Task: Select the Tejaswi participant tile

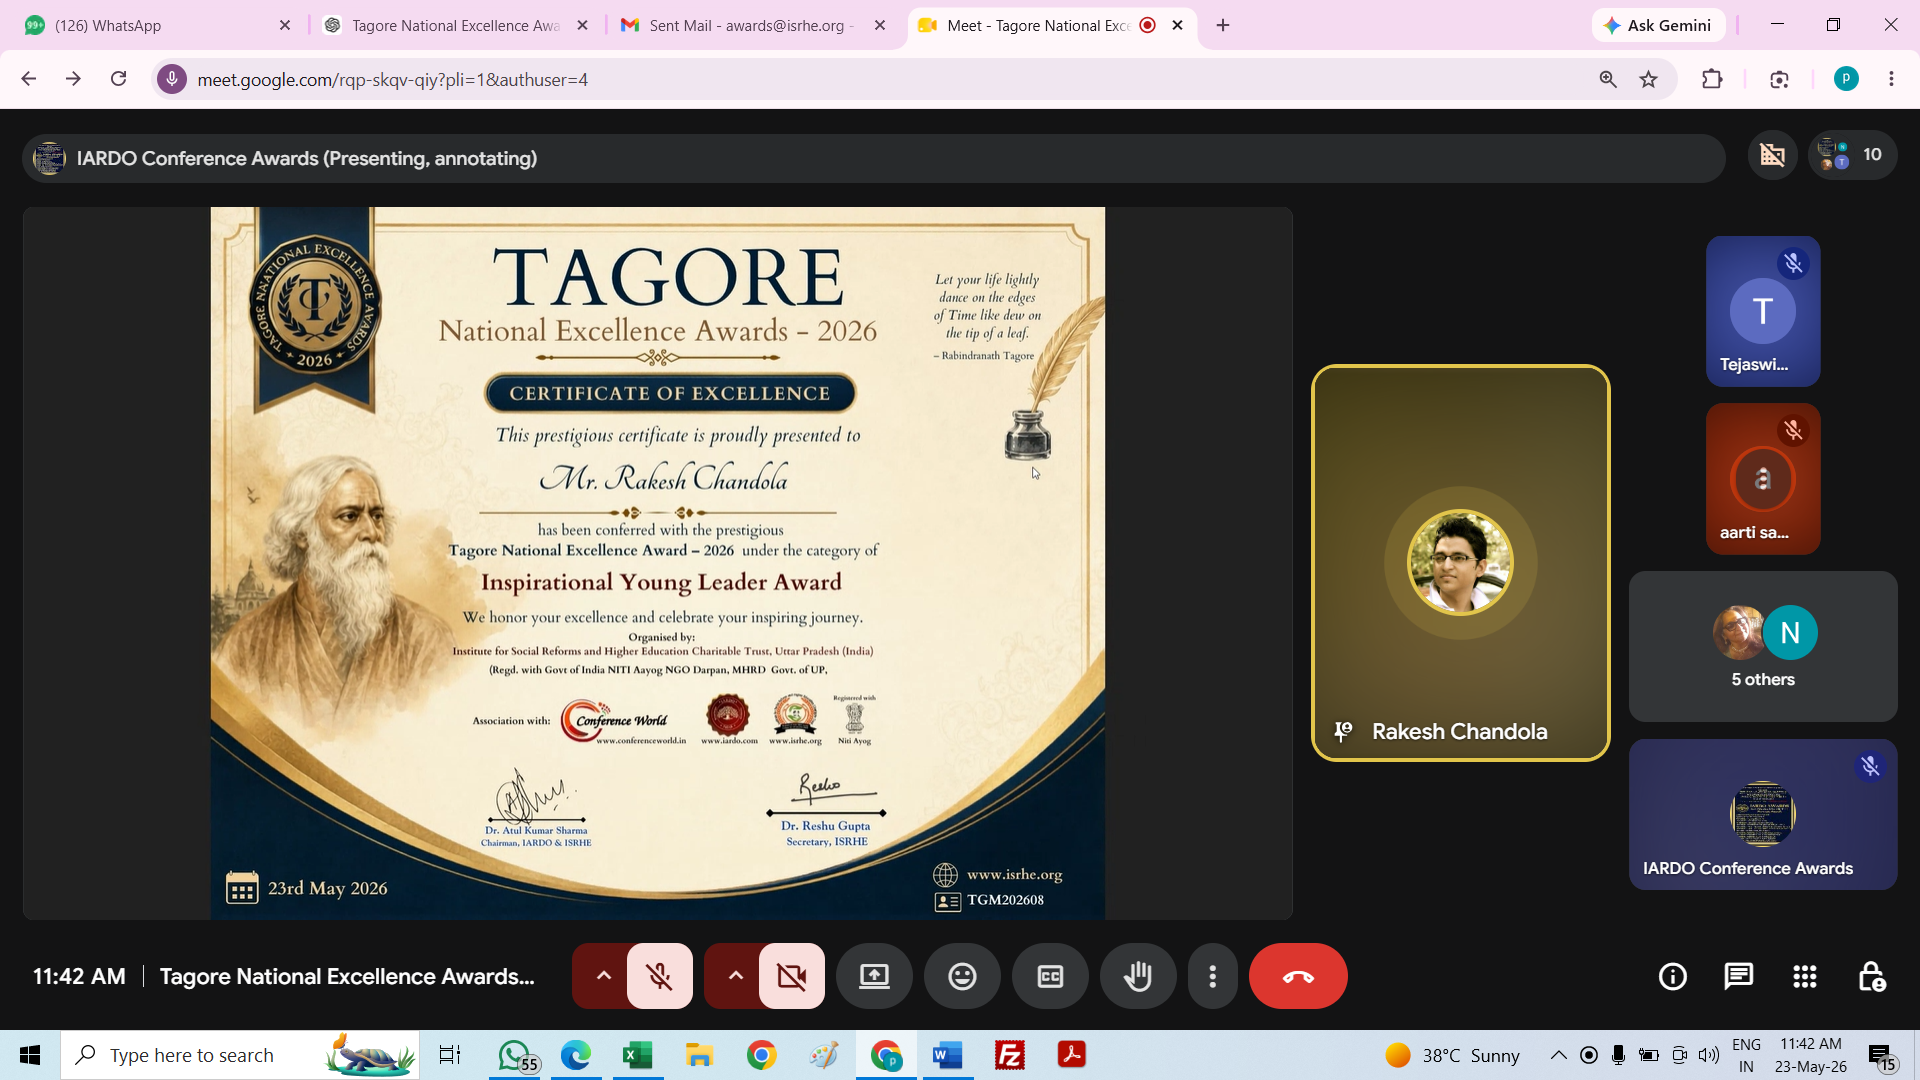Action: 1763,311
